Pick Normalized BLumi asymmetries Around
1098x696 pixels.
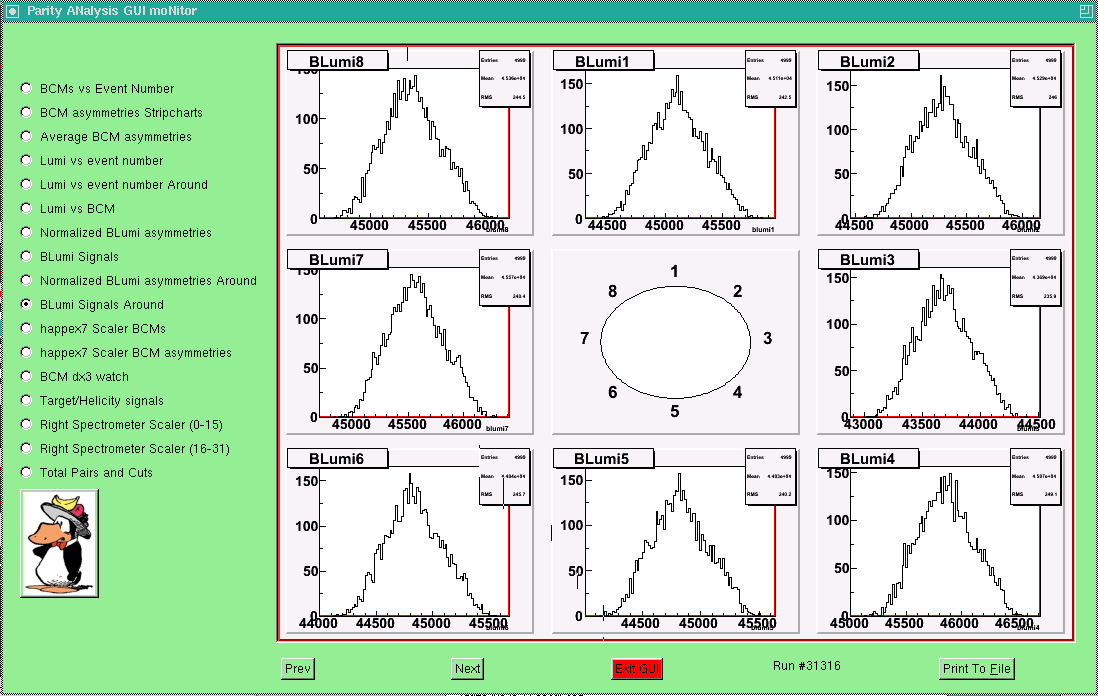coord(27,280)
